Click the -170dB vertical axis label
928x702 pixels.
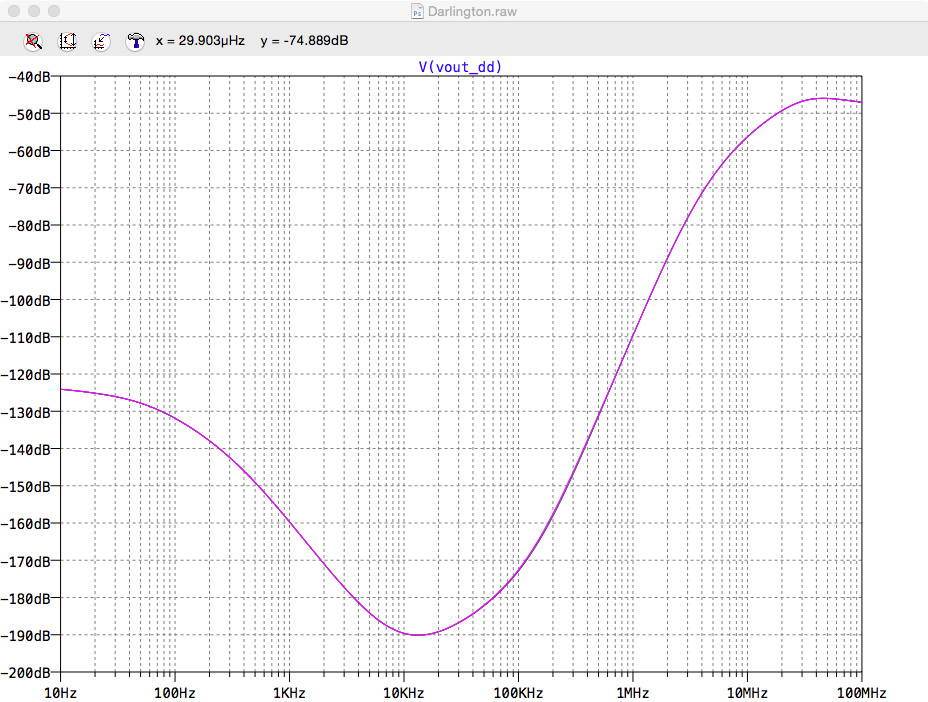coord(25,562)
